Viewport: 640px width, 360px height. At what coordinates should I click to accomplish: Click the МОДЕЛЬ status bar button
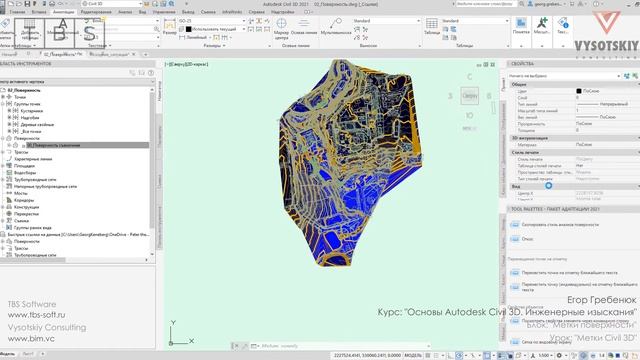point(413,356)
